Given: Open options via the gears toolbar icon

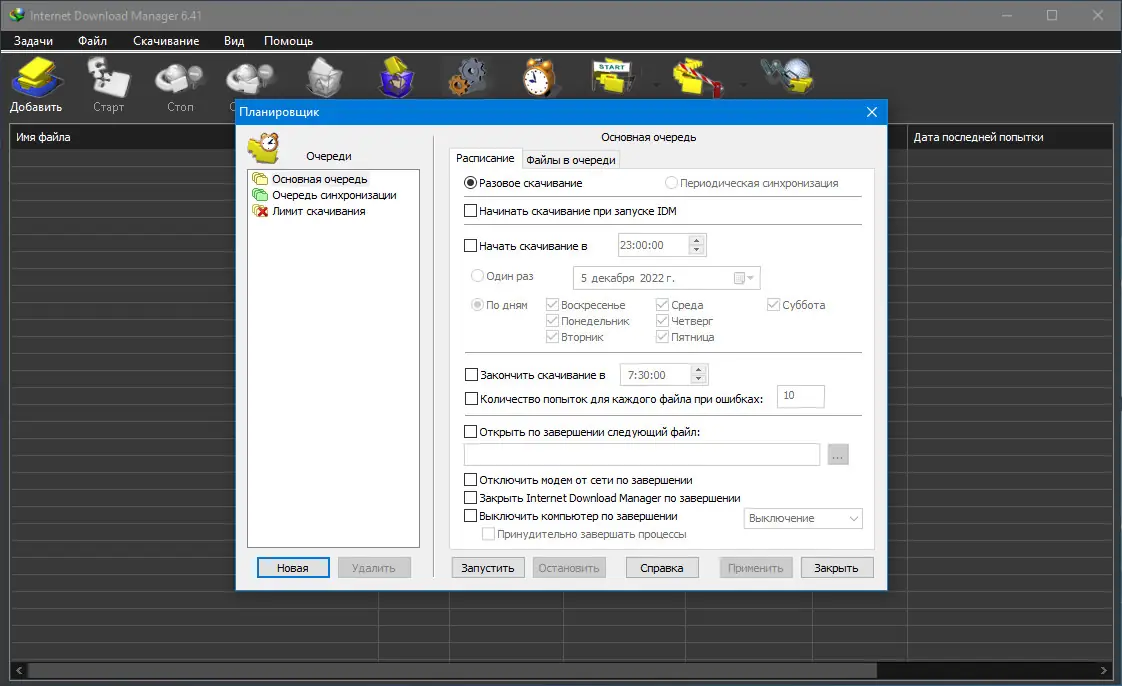Looking at the screenshot, I should 468,77.
